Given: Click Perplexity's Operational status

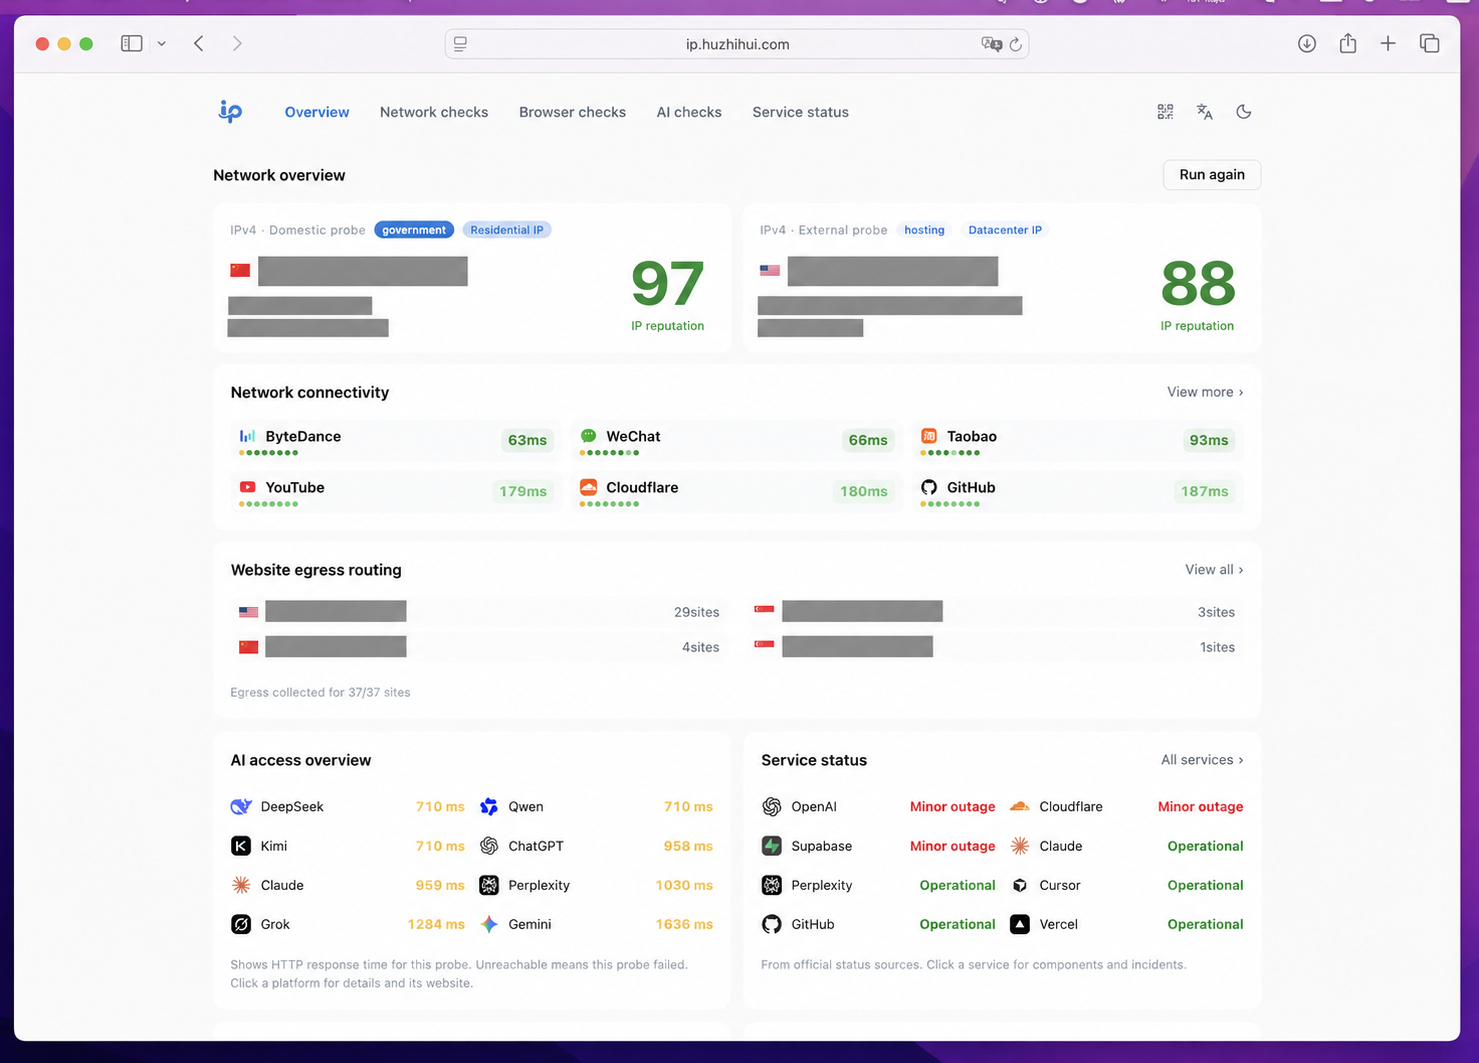Looking at the screenshot, I should [x=957, y=885].
